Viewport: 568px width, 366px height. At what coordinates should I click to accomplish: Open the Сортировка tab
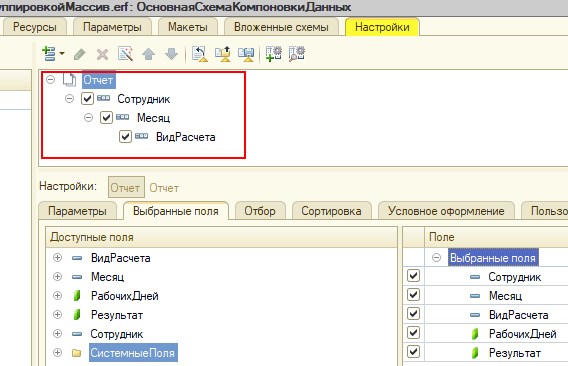331,211
